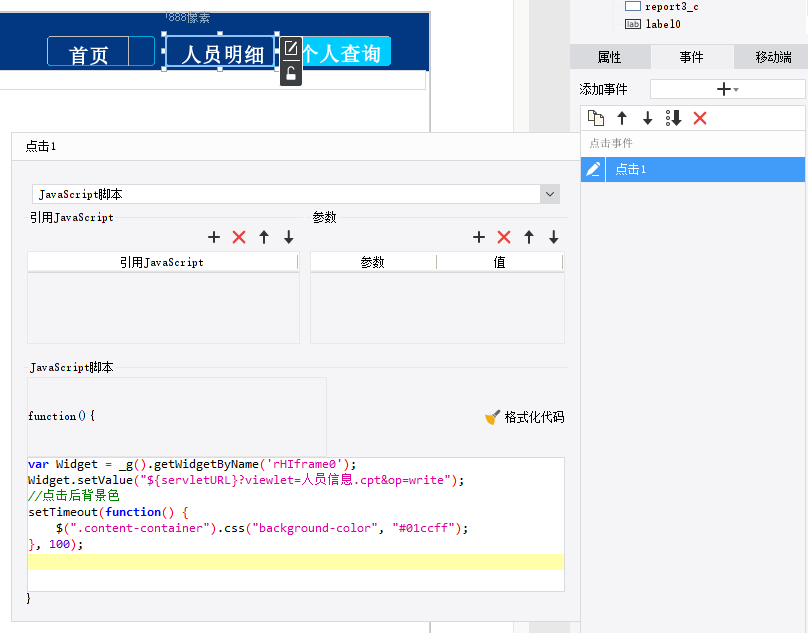Move event down in the events list toolbar
This screenshot has height=633, width=808.
648,118
